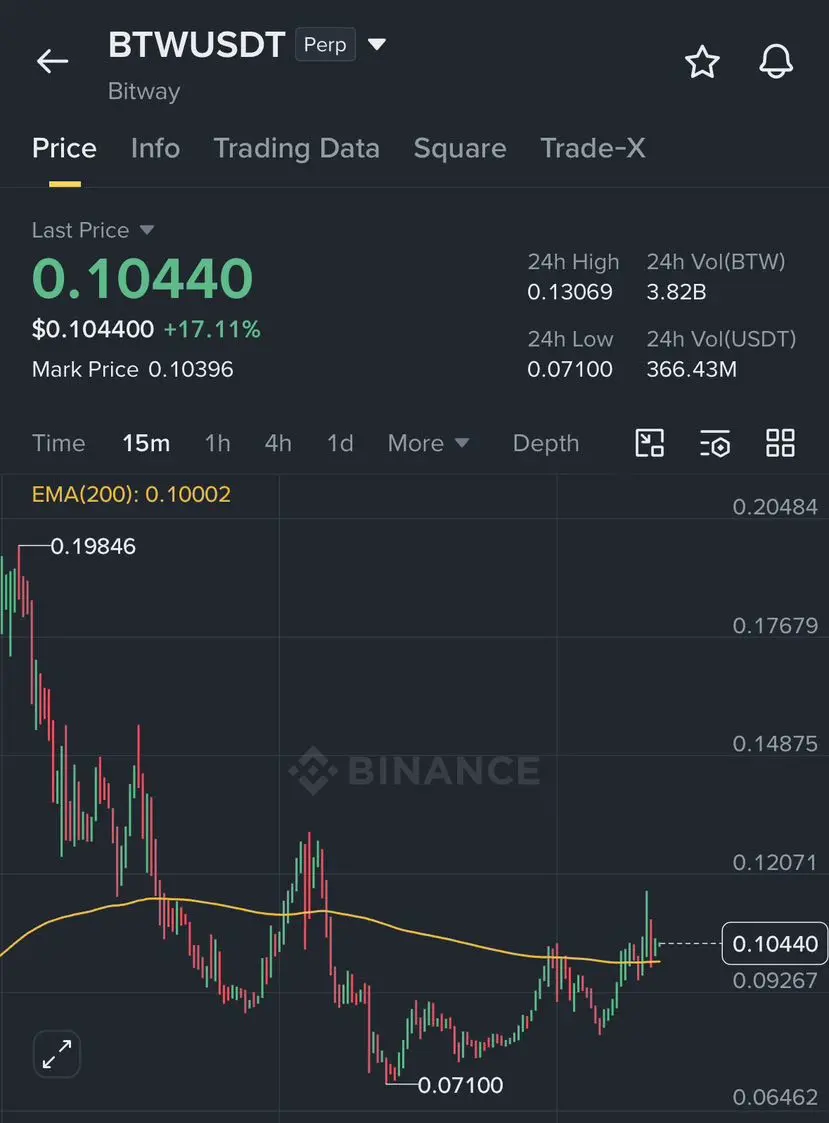Open chart indicator settings icon
Viewport: 829px width, 1123px height.
point(715,443)
